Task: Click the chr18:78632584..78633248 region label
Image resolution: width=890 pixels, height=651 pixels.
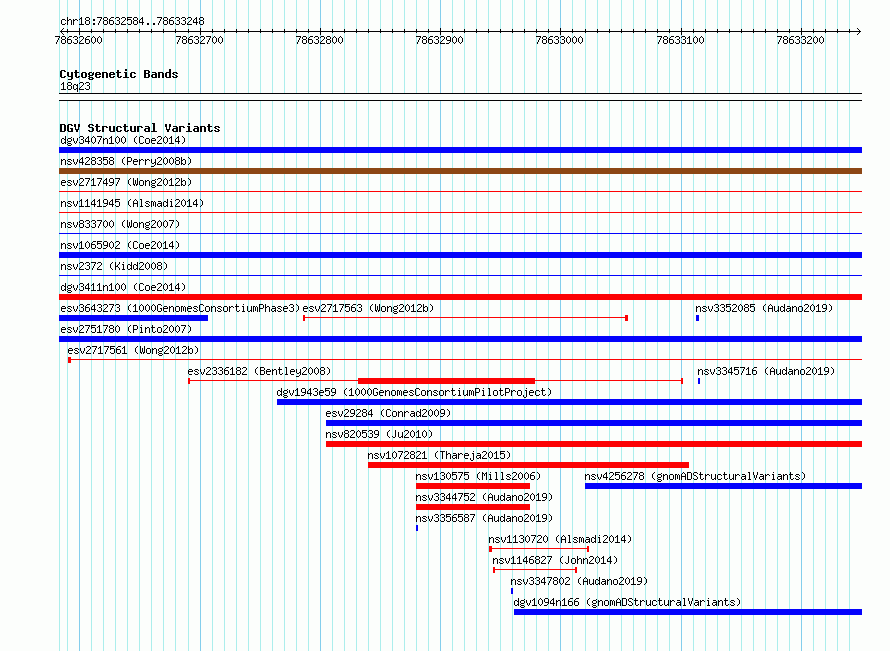Action: tap(132, 21)
